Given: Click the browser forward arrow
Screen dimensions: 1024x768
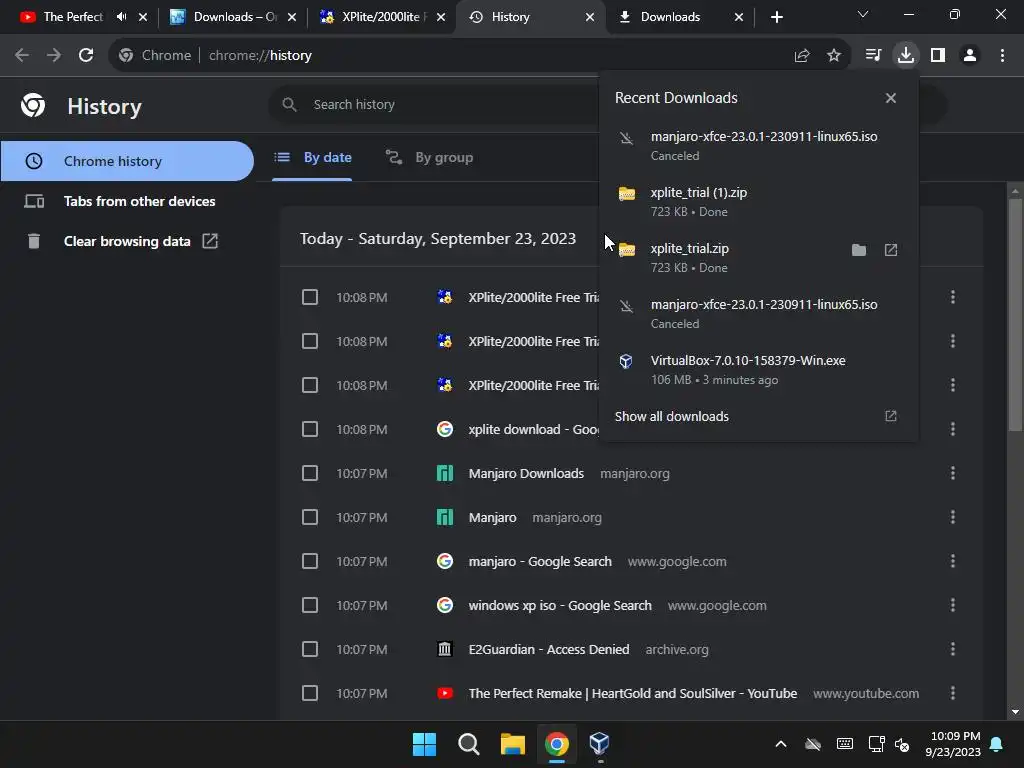Looking at the screenshot, I should (x=54, y=56).
